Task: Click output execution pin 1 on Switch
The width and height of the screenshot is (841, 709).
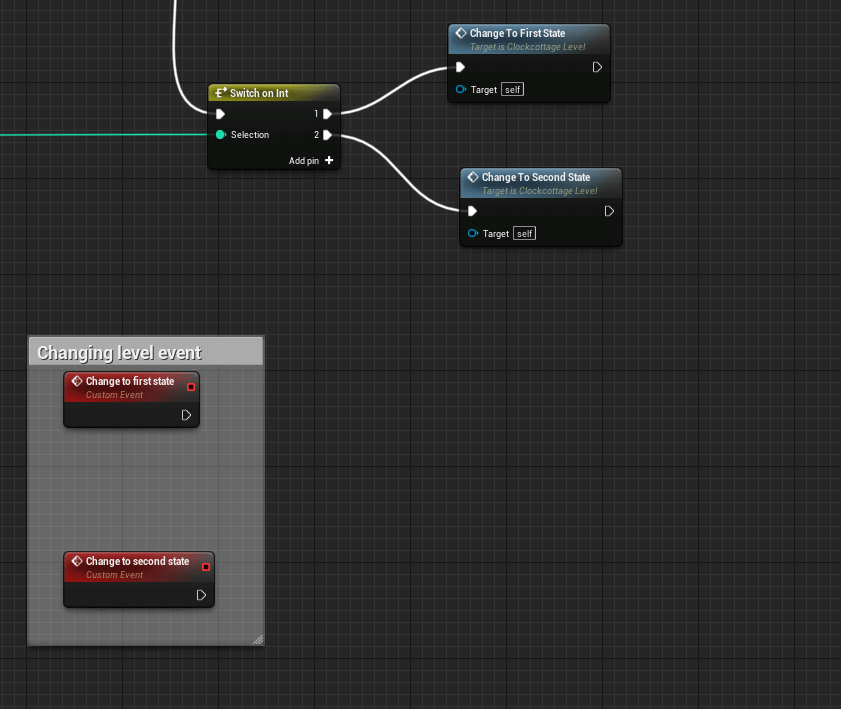Action: click(327, 114)
